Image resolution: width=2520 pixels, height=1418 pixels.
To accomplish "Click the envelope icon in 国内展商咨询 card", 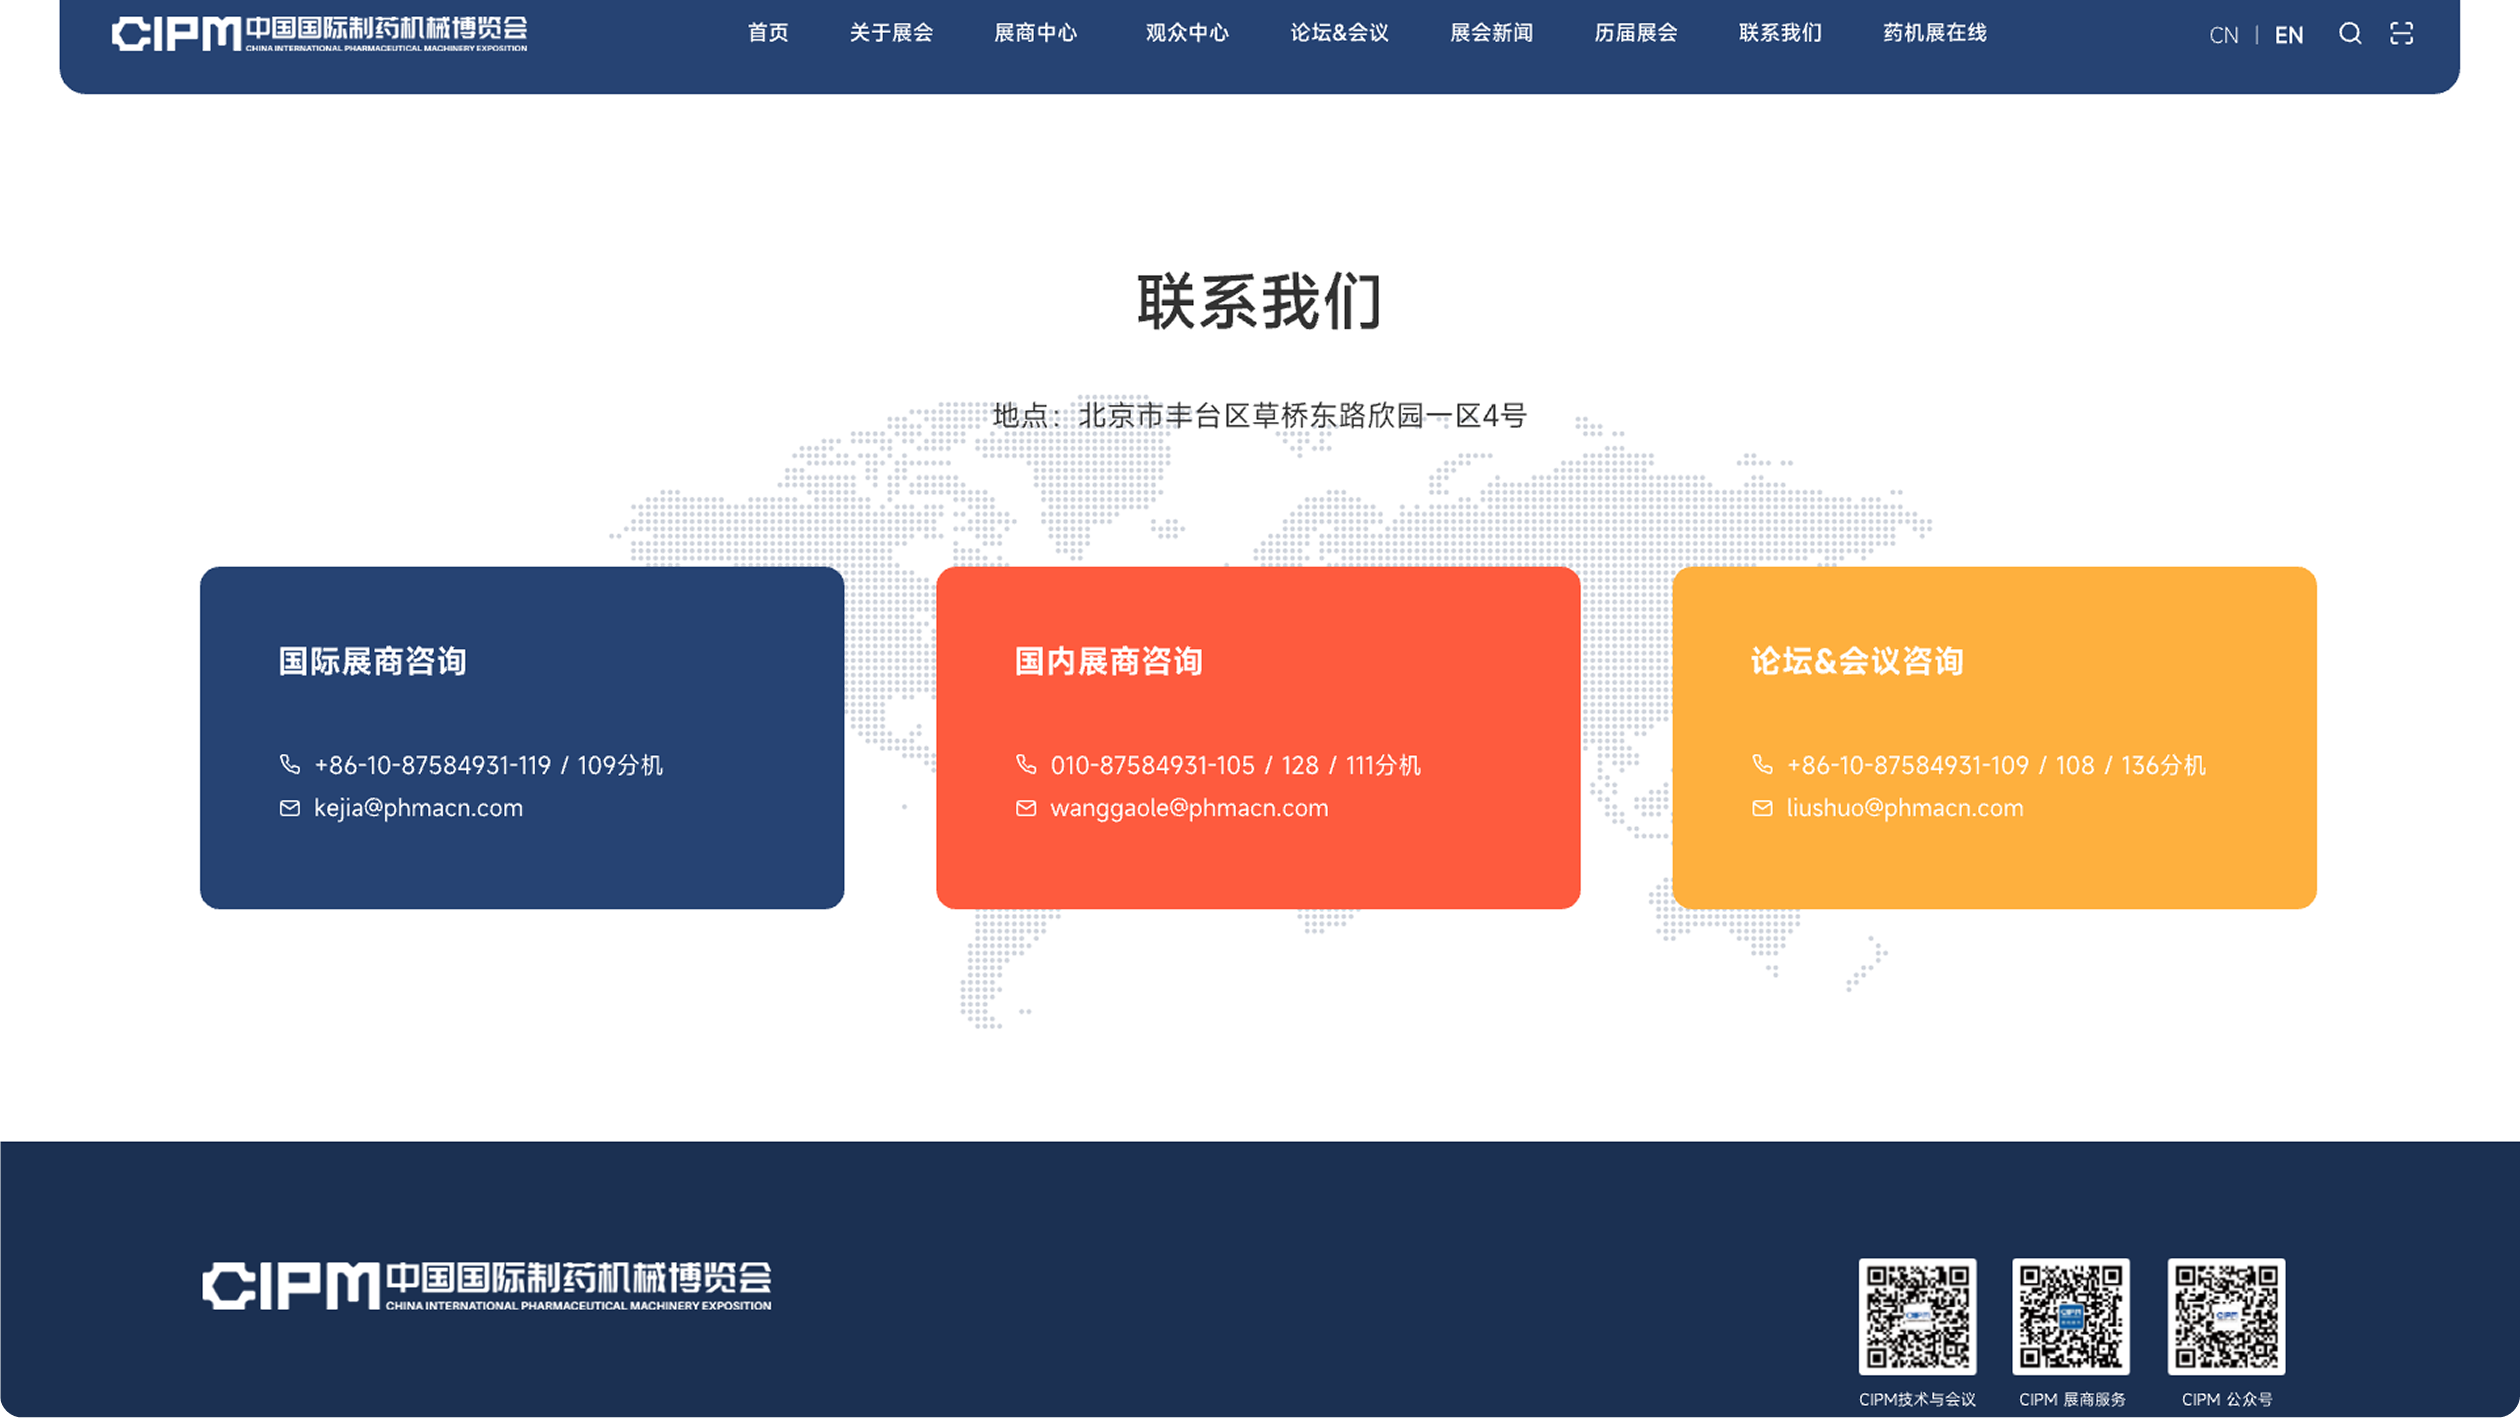I will pyautogui.click(x=1027, y=808).
